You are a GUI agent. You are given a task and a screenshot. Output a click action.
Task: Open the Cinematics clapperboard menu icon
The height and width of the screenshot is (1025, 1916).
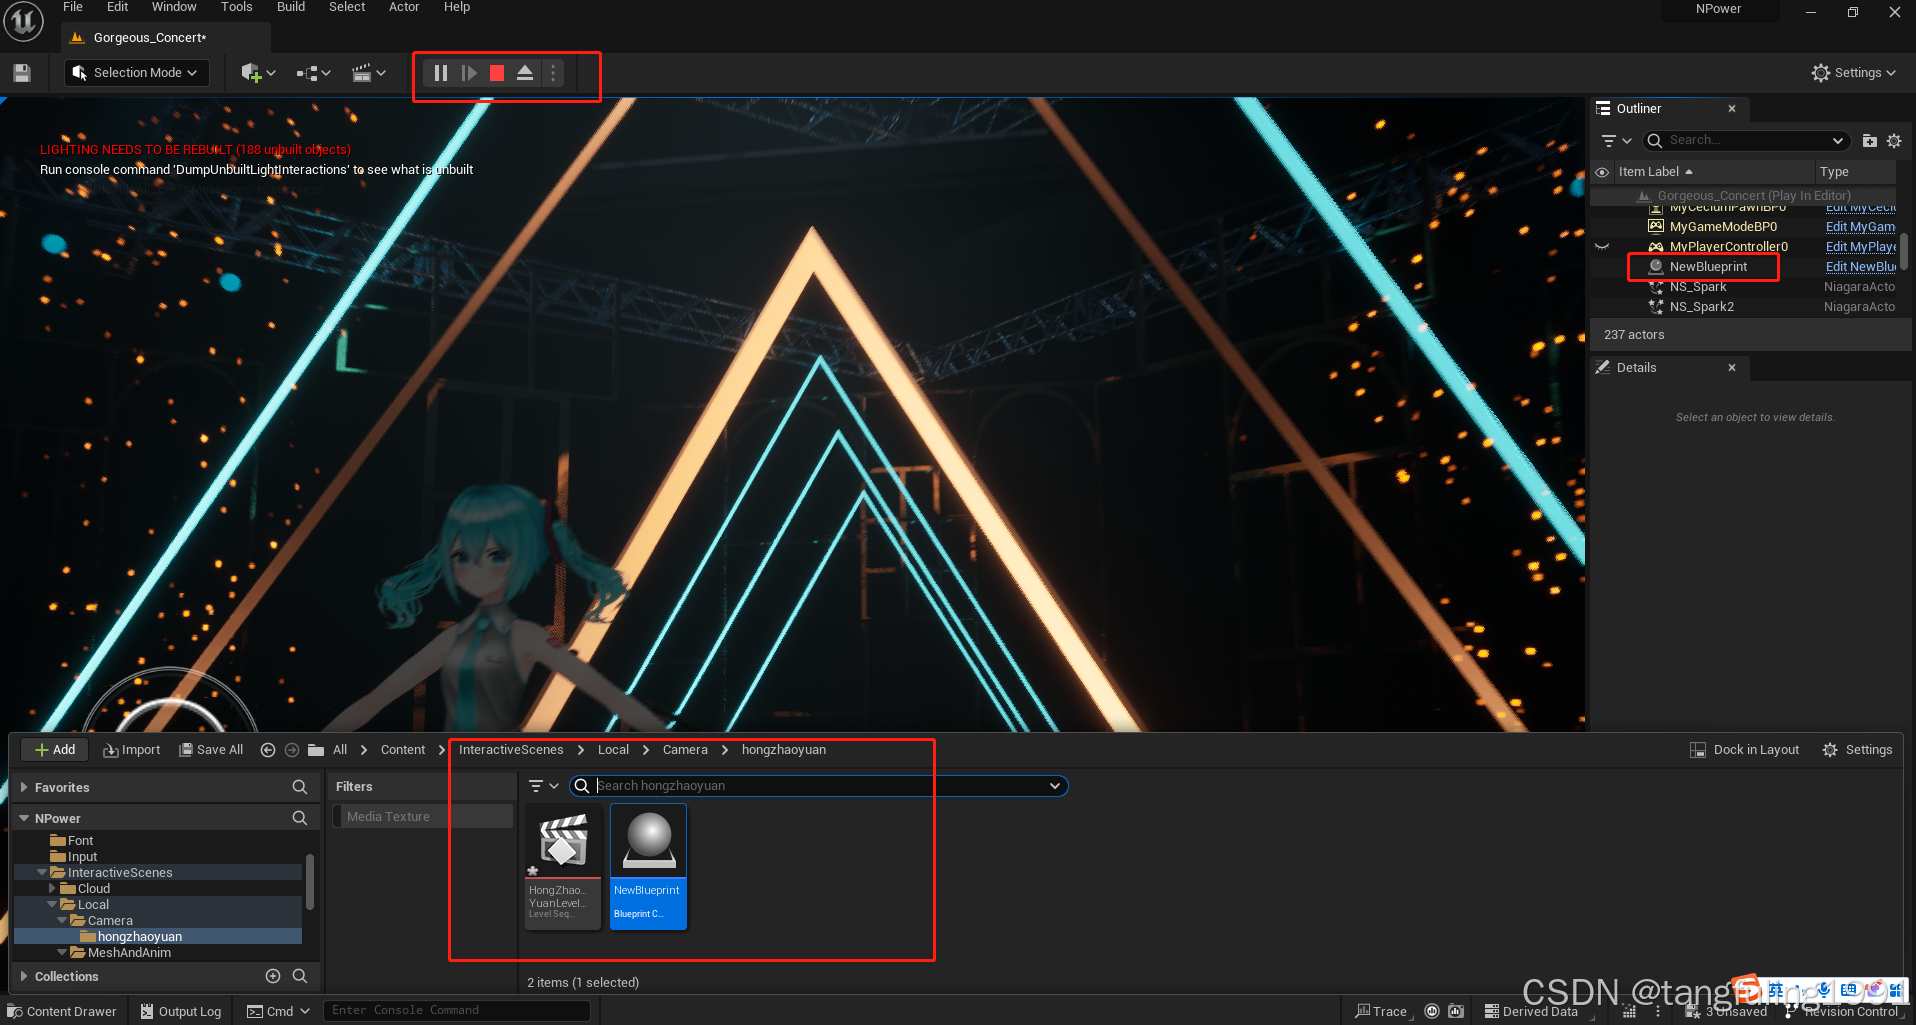tap(368, 73)
